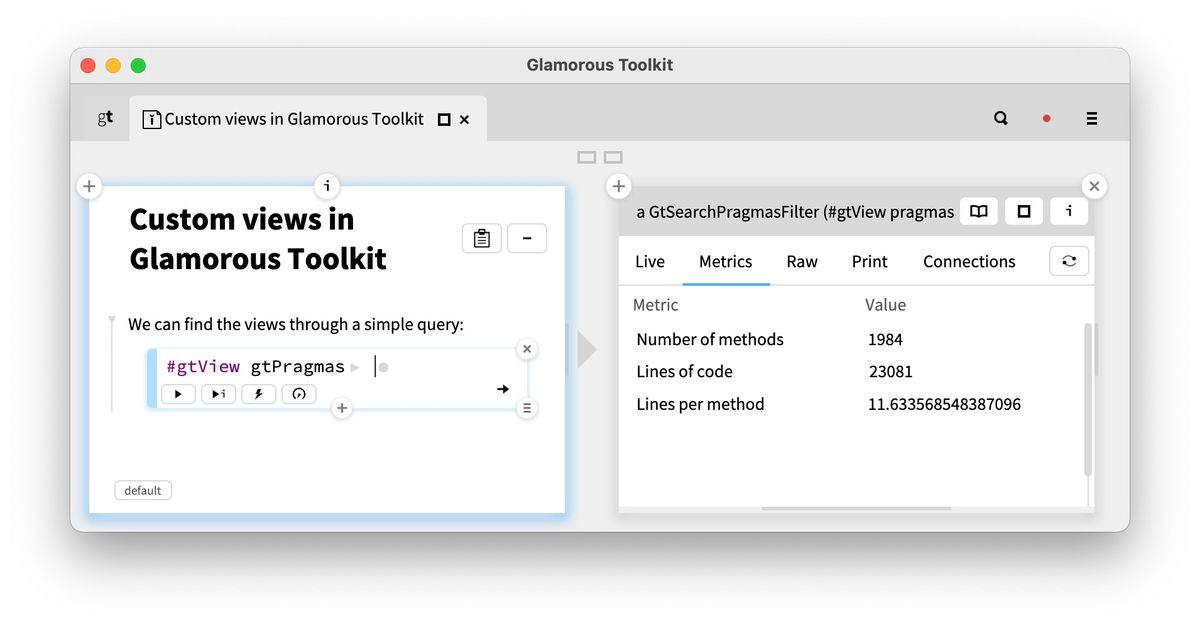Click the value 11.633568548387096
Image resolution: width=1200 pixels, height=625 pixels.
coord(945,404)
